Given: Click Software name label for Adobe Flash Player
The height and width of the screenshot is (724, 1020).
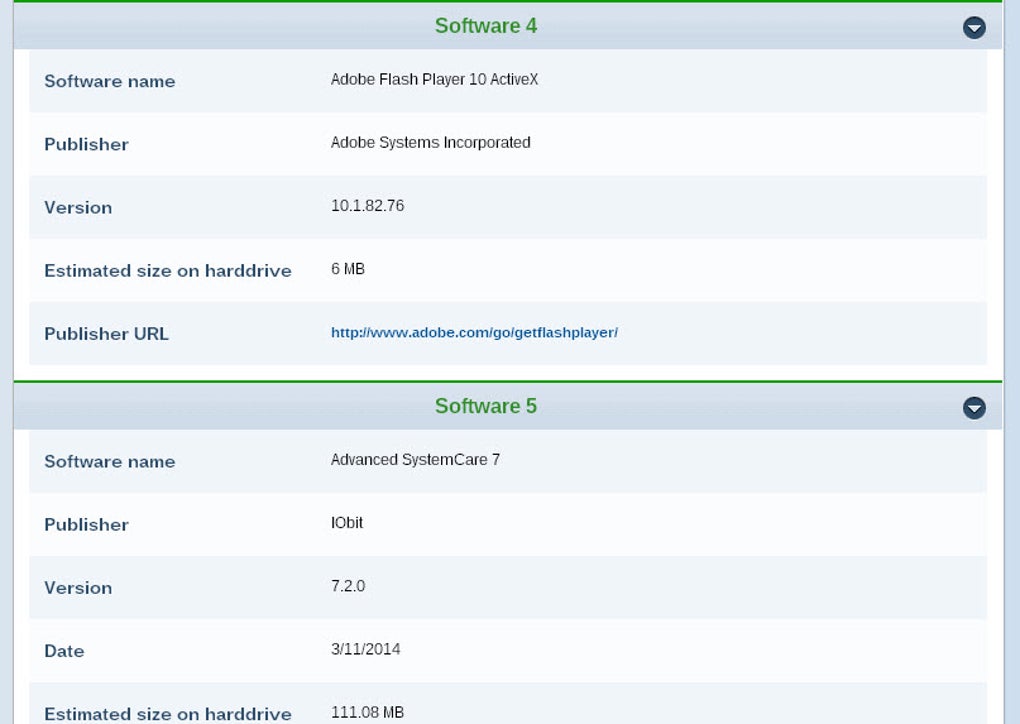Looking at the screenshot, I should pos(110,81).
